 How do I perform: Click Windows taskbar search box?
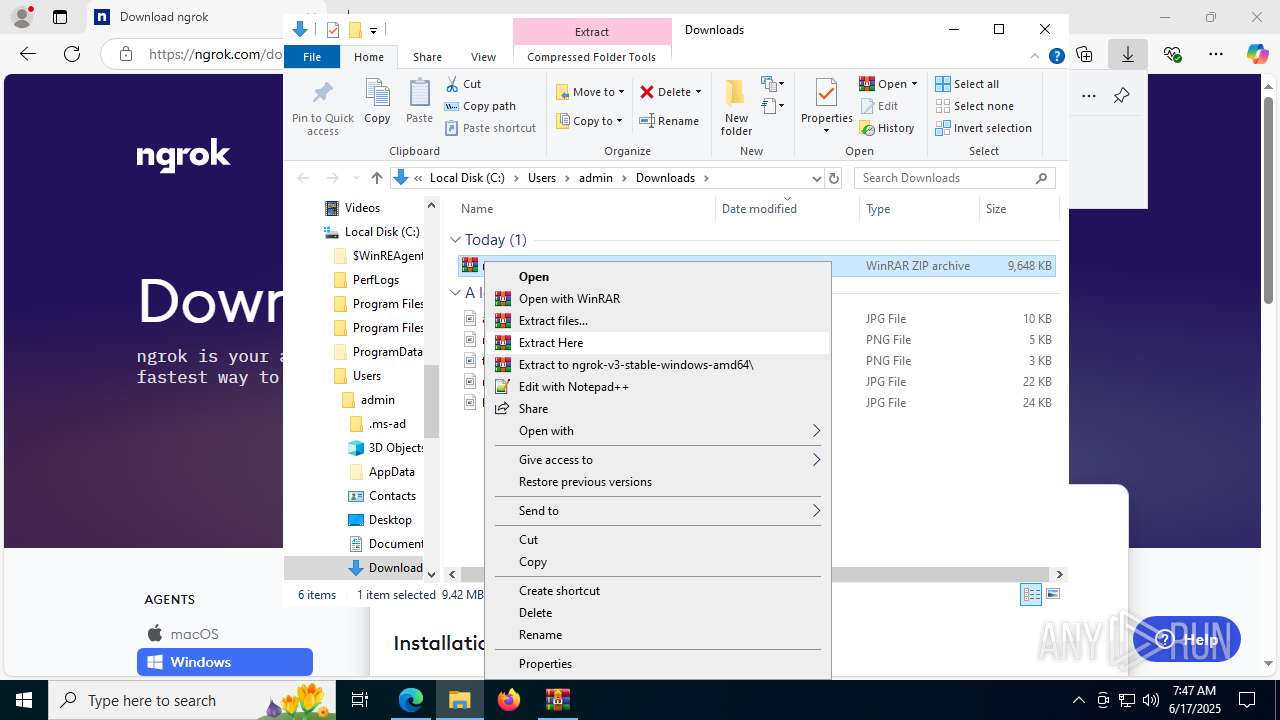(x=190, y=700)
